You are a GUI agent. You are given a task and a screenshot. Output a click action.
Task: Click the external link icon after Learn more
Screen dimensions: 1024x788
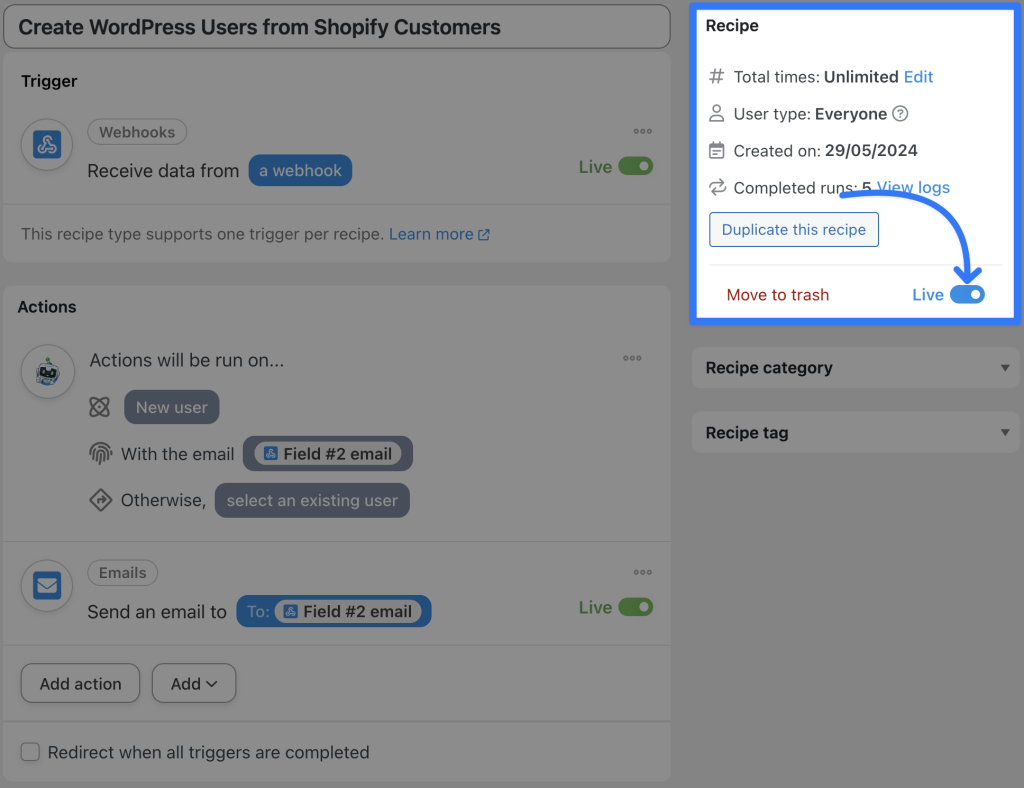486,233
